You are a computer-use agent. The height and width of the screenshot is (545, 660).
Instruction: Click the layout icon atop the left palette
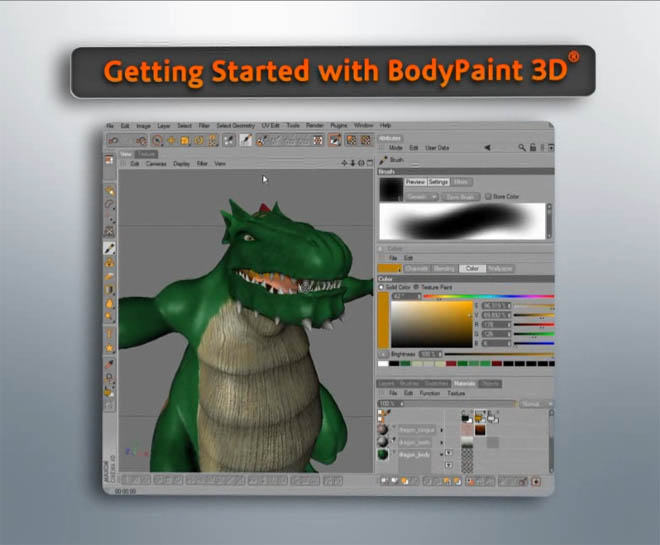tap(109, 160)
